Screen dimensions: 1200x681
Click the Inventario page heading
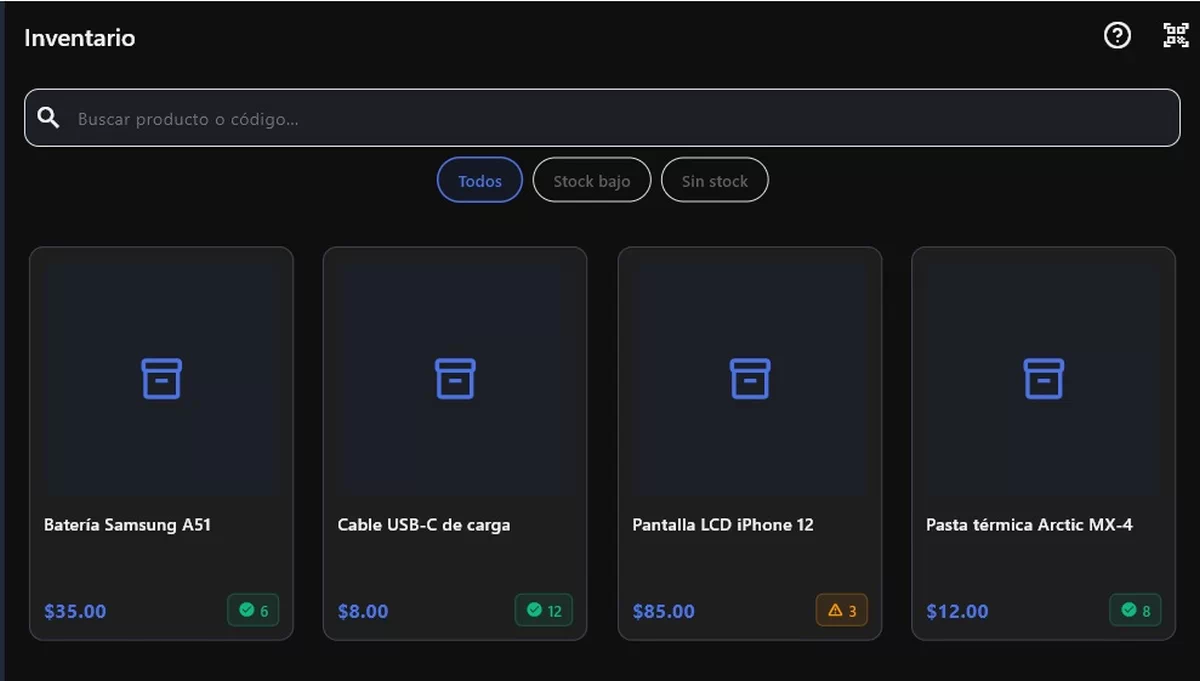click(80, 38)
